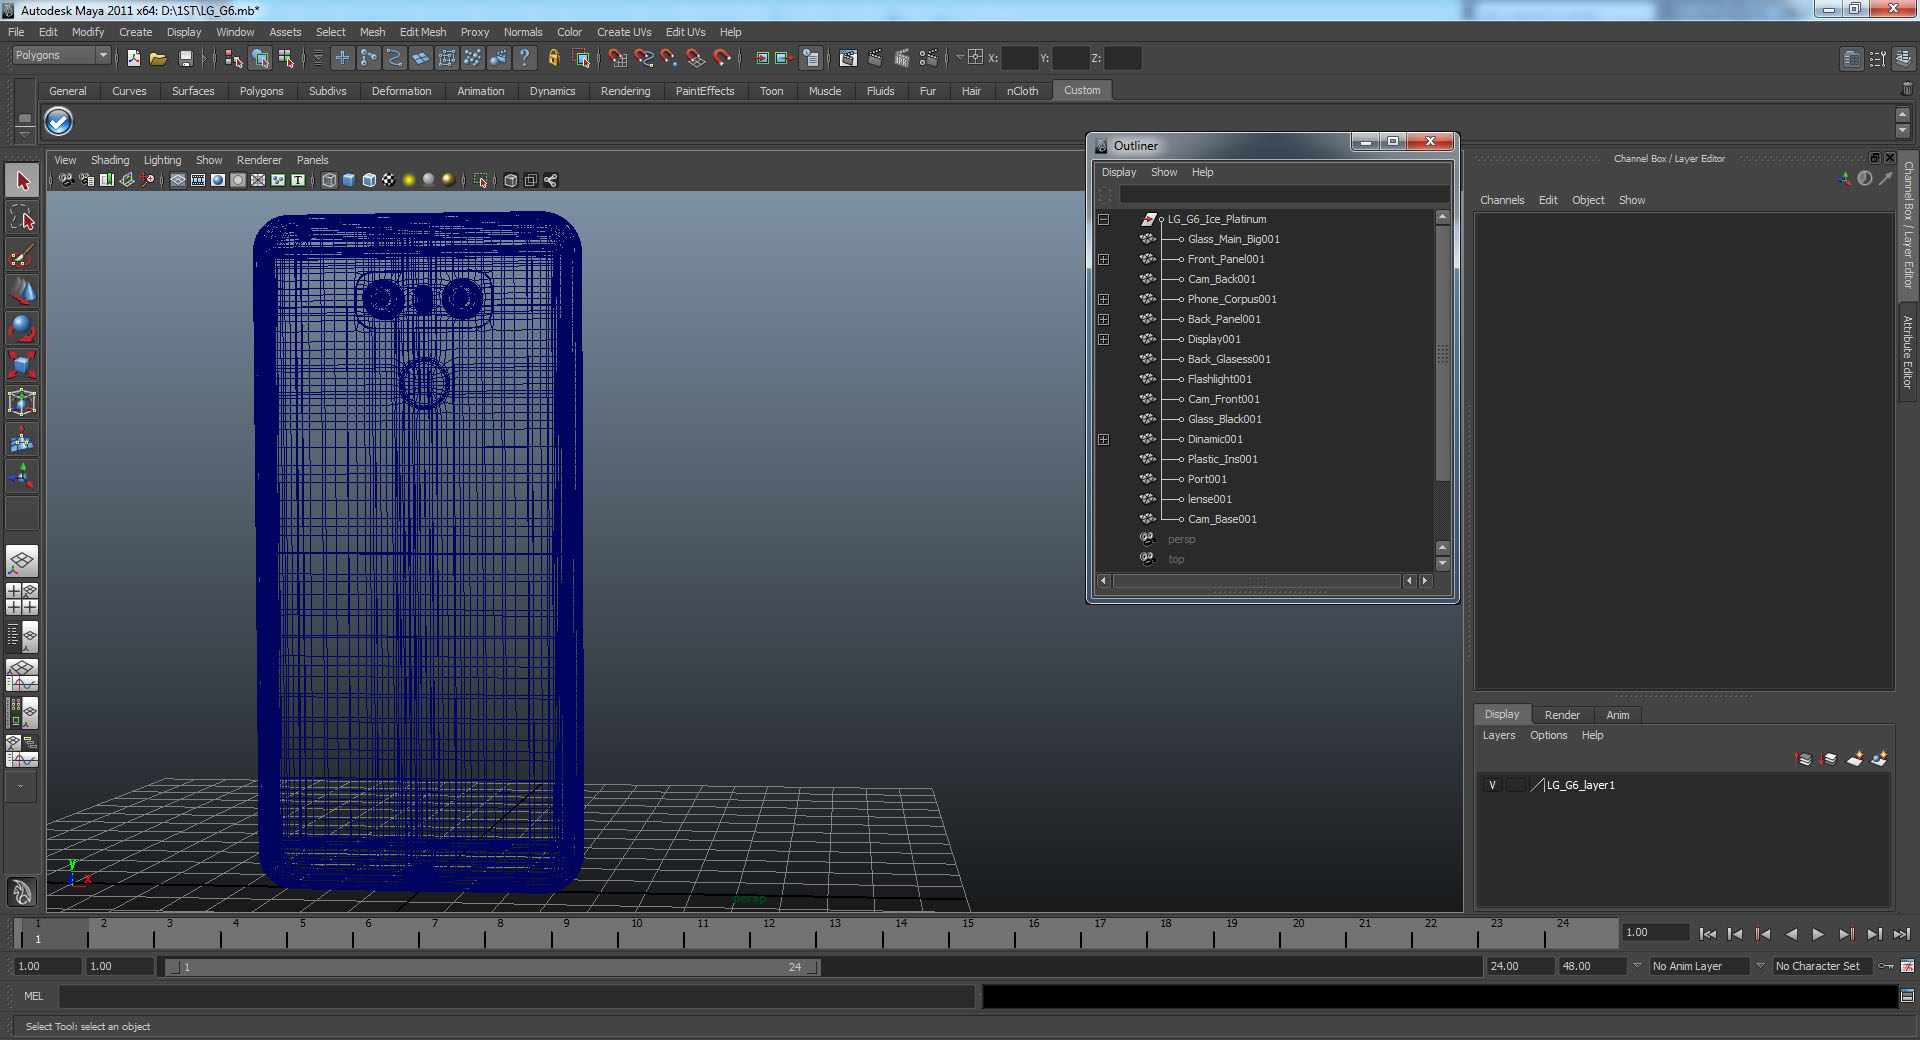Click the help question mark icon
The height and width of the screenshot is (1040, 1920).
[524, 58]
